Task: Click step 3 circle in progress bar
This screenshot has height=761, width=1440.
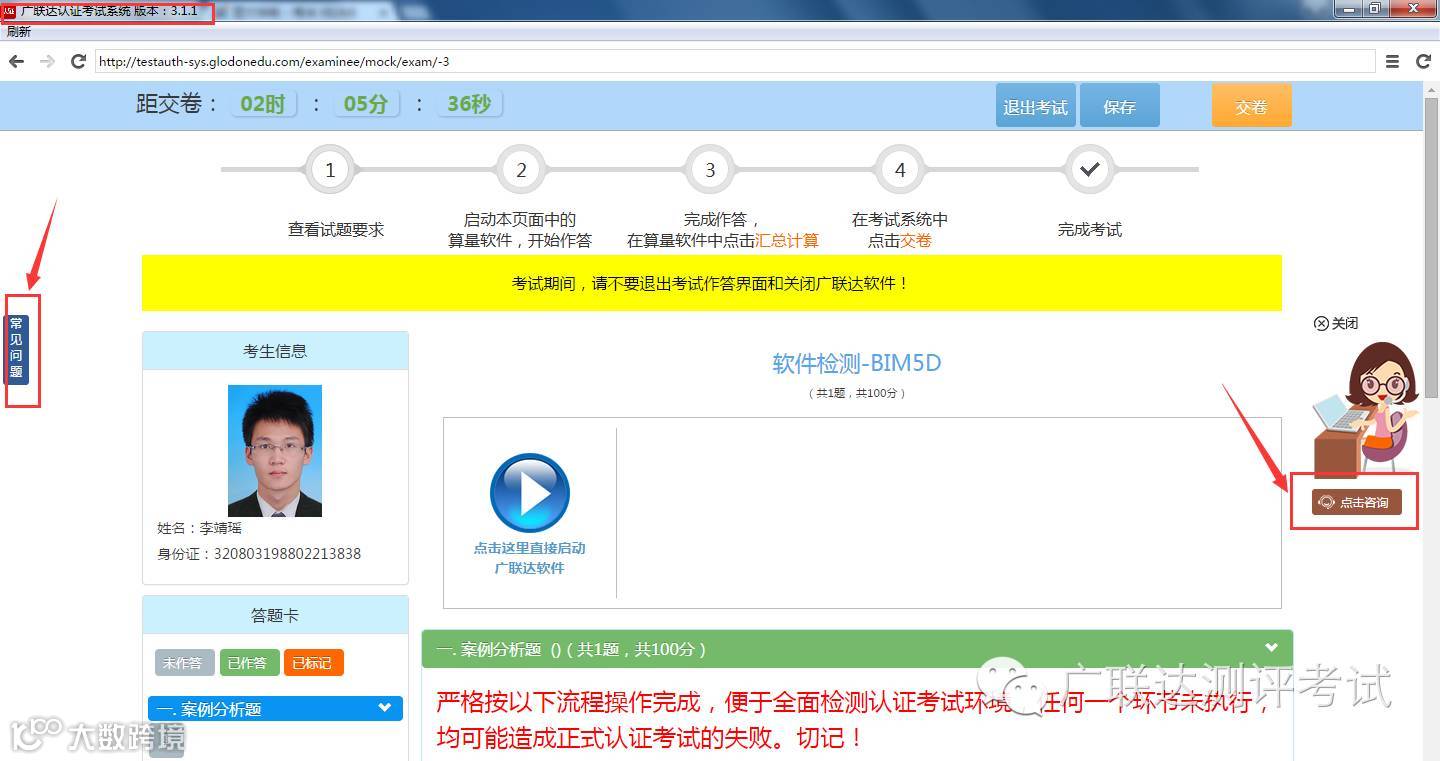Action: tap(710, 170)
